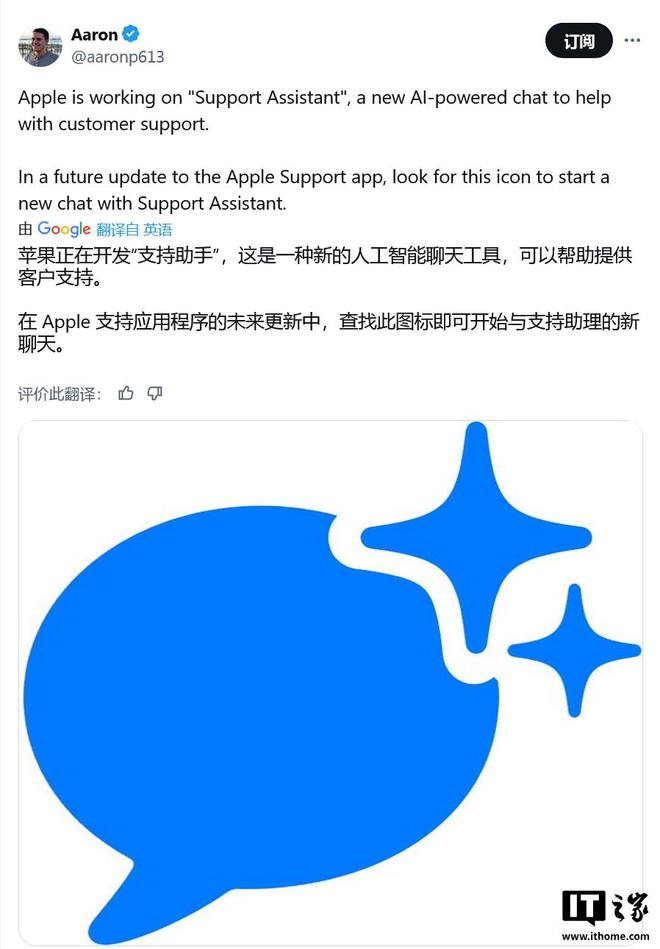The width and height of the screenshot is (660, 949).
Task: Click the Google logo in translation credit
Action: pyautogui.click(x=64, y=229)
